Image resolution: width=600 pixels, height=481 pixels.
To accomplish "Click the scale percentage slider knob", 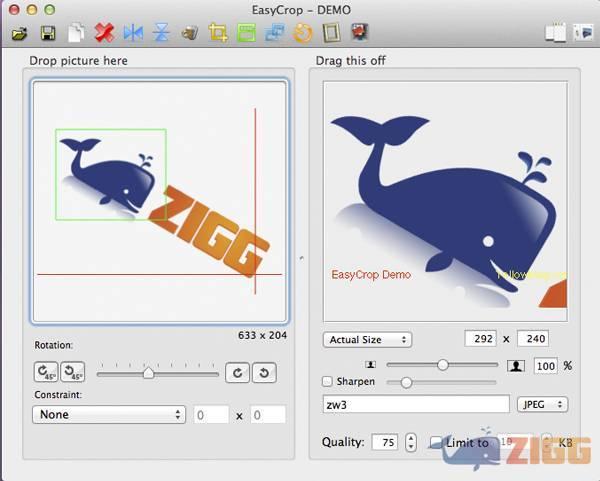I will (443, 365).
